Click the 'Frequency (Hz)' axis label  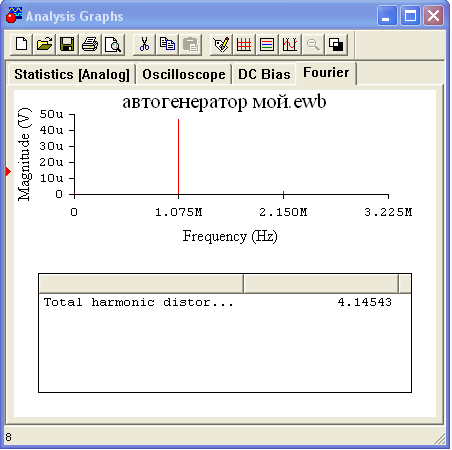[230, 236]
